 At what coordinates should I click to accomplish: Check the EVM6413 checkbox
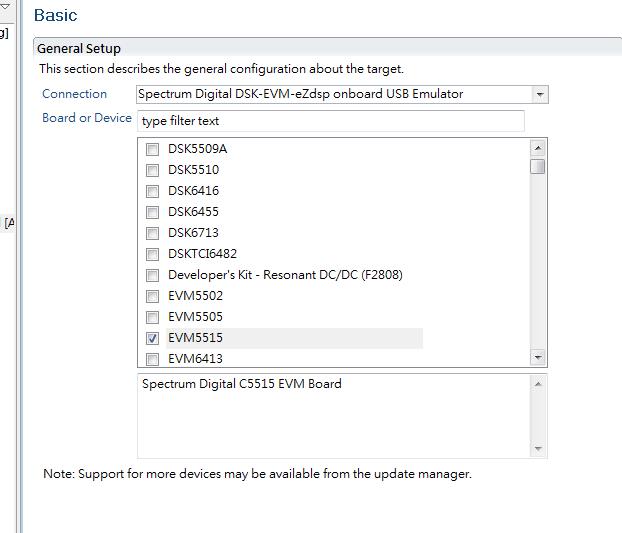click(x=152, y=359)
